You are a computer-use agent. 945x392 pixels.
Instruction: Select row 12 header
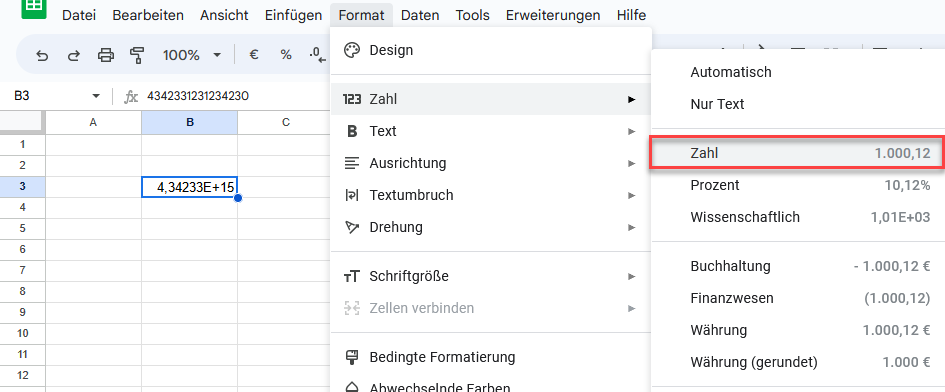tap(23, 375)
